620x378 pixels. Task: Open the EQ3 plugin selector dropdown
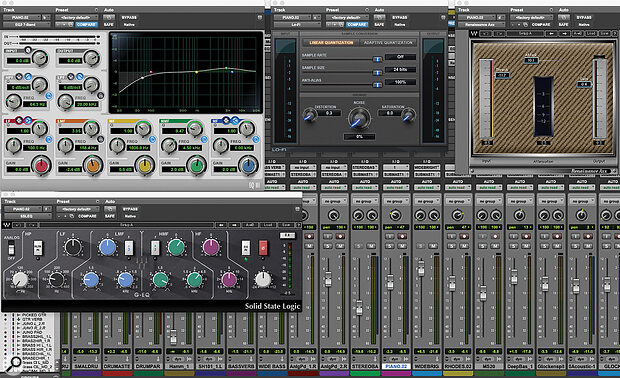pos(26,25)
